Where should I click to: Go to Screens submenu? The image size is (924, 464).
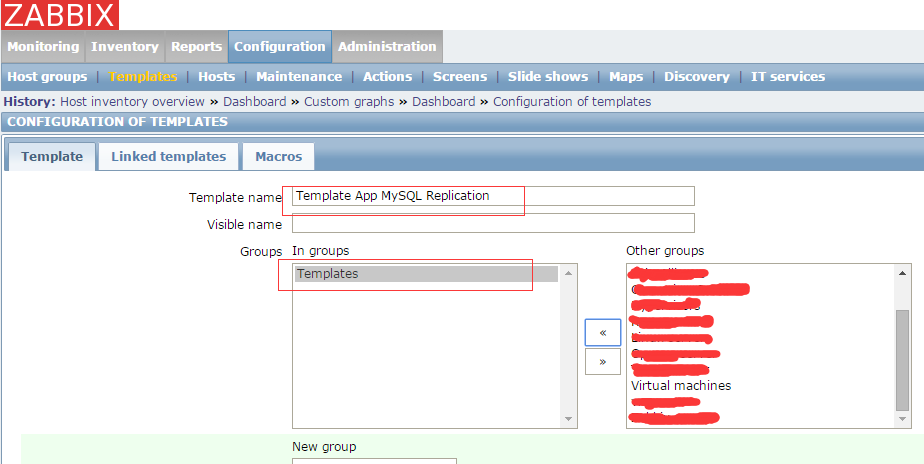(x=460, y=77)
